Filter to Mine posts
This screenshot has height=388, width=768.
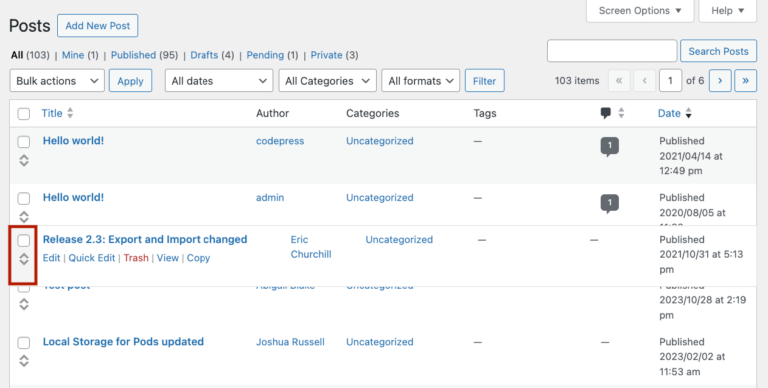pyautogui.click(x=73, y=55)
